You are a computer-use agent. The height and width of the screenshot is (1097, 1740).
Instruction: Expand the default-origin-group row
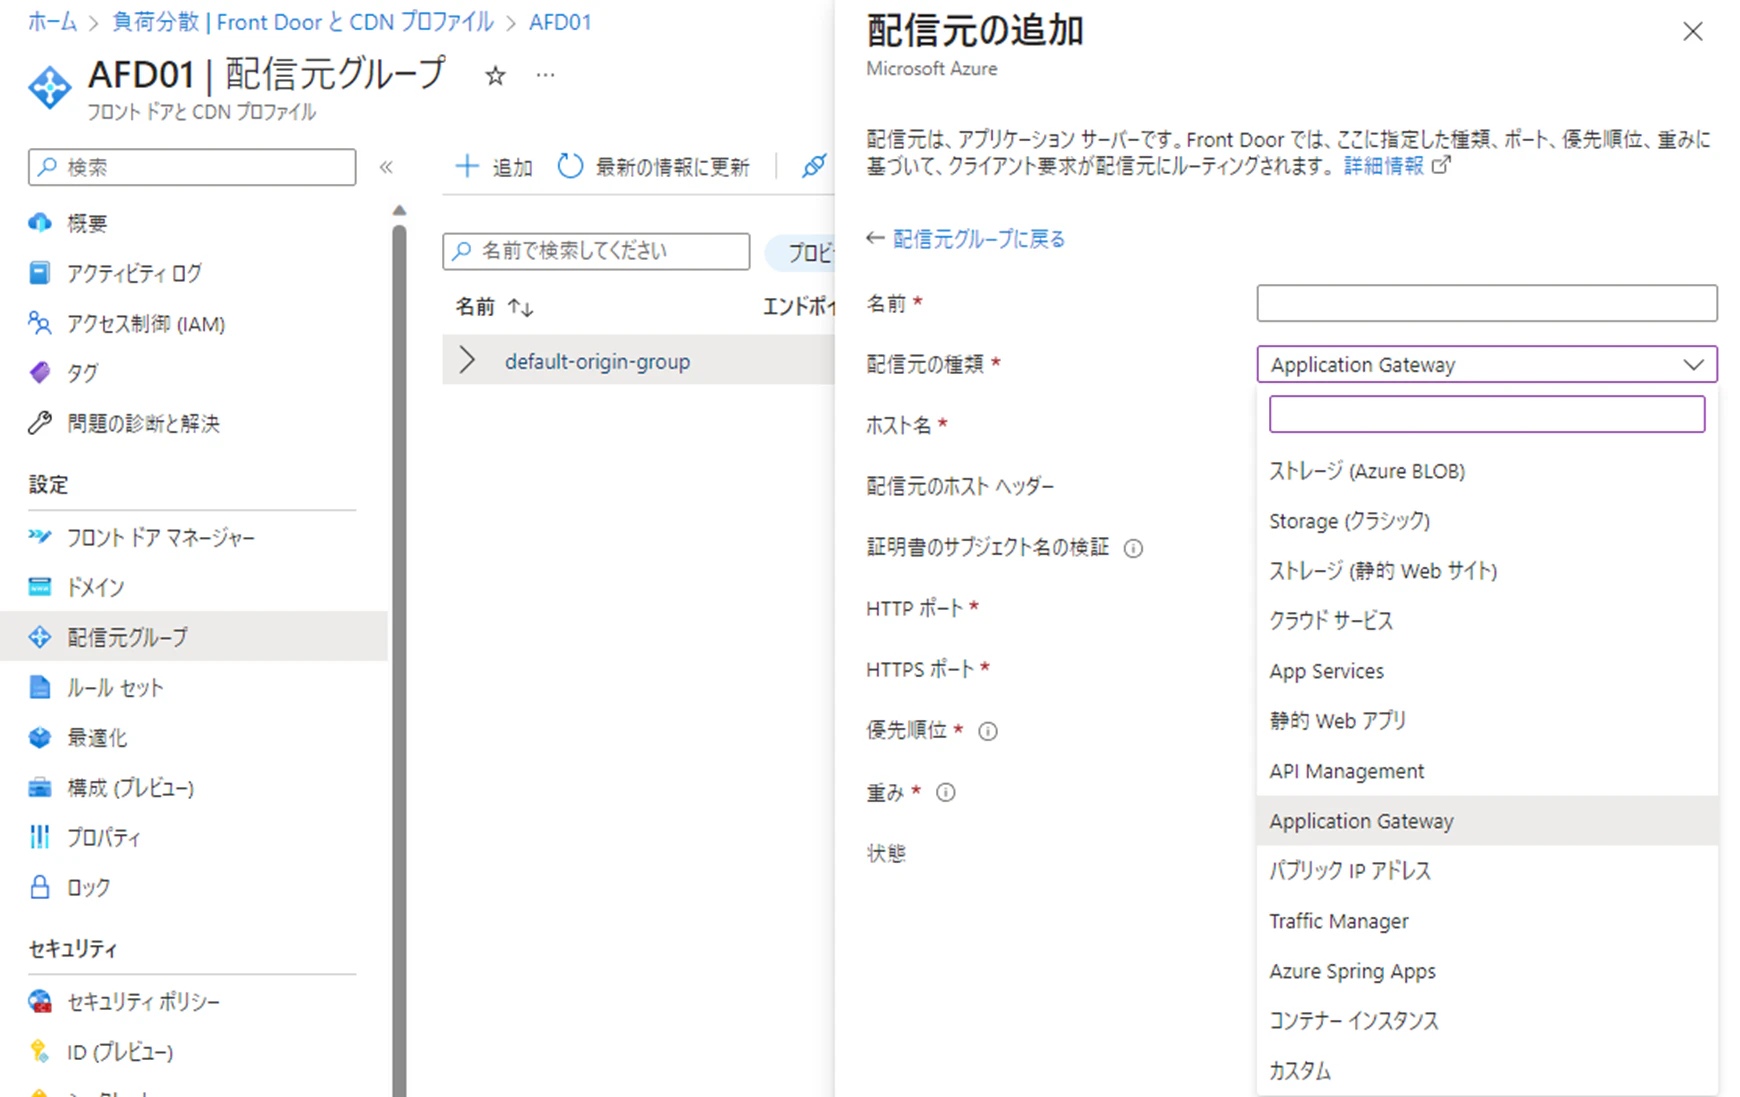pos(467,360)
